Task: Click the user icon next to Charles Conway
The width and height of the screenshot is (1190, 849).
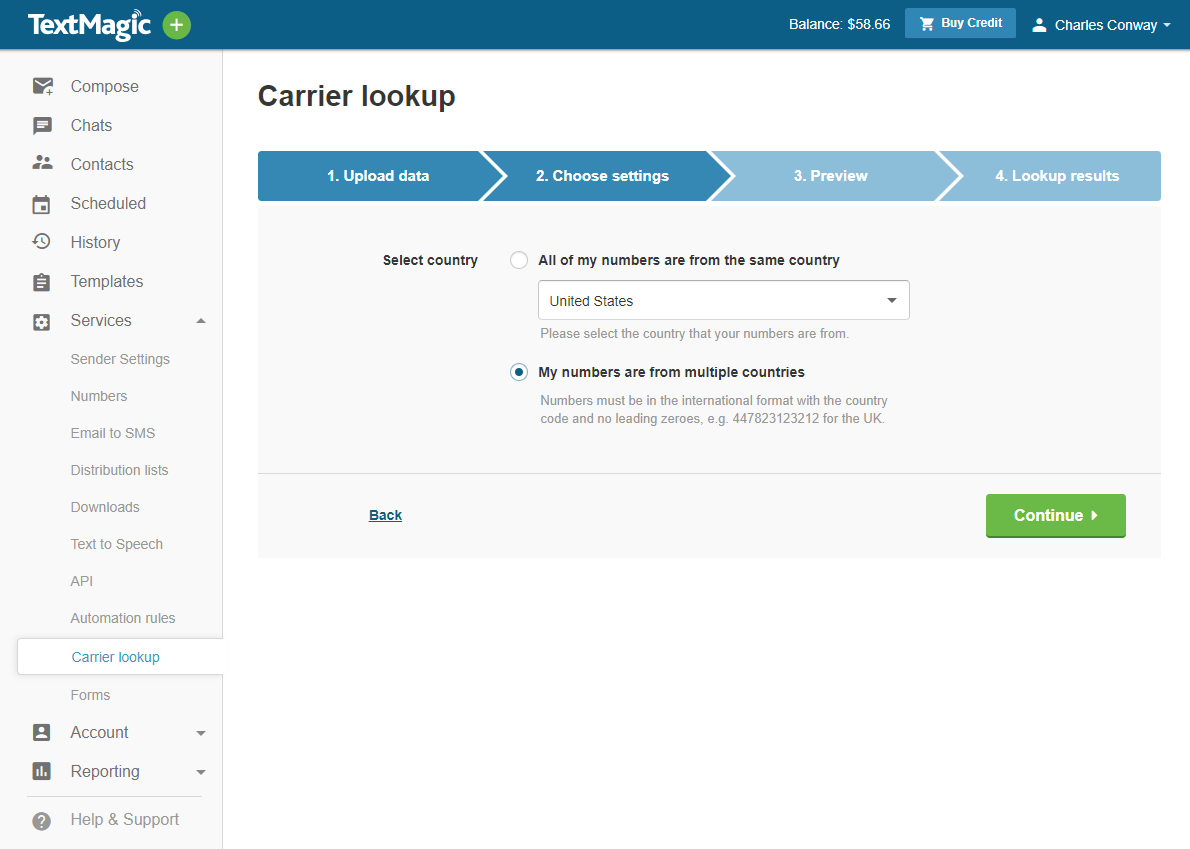Action: point(1038,25)
